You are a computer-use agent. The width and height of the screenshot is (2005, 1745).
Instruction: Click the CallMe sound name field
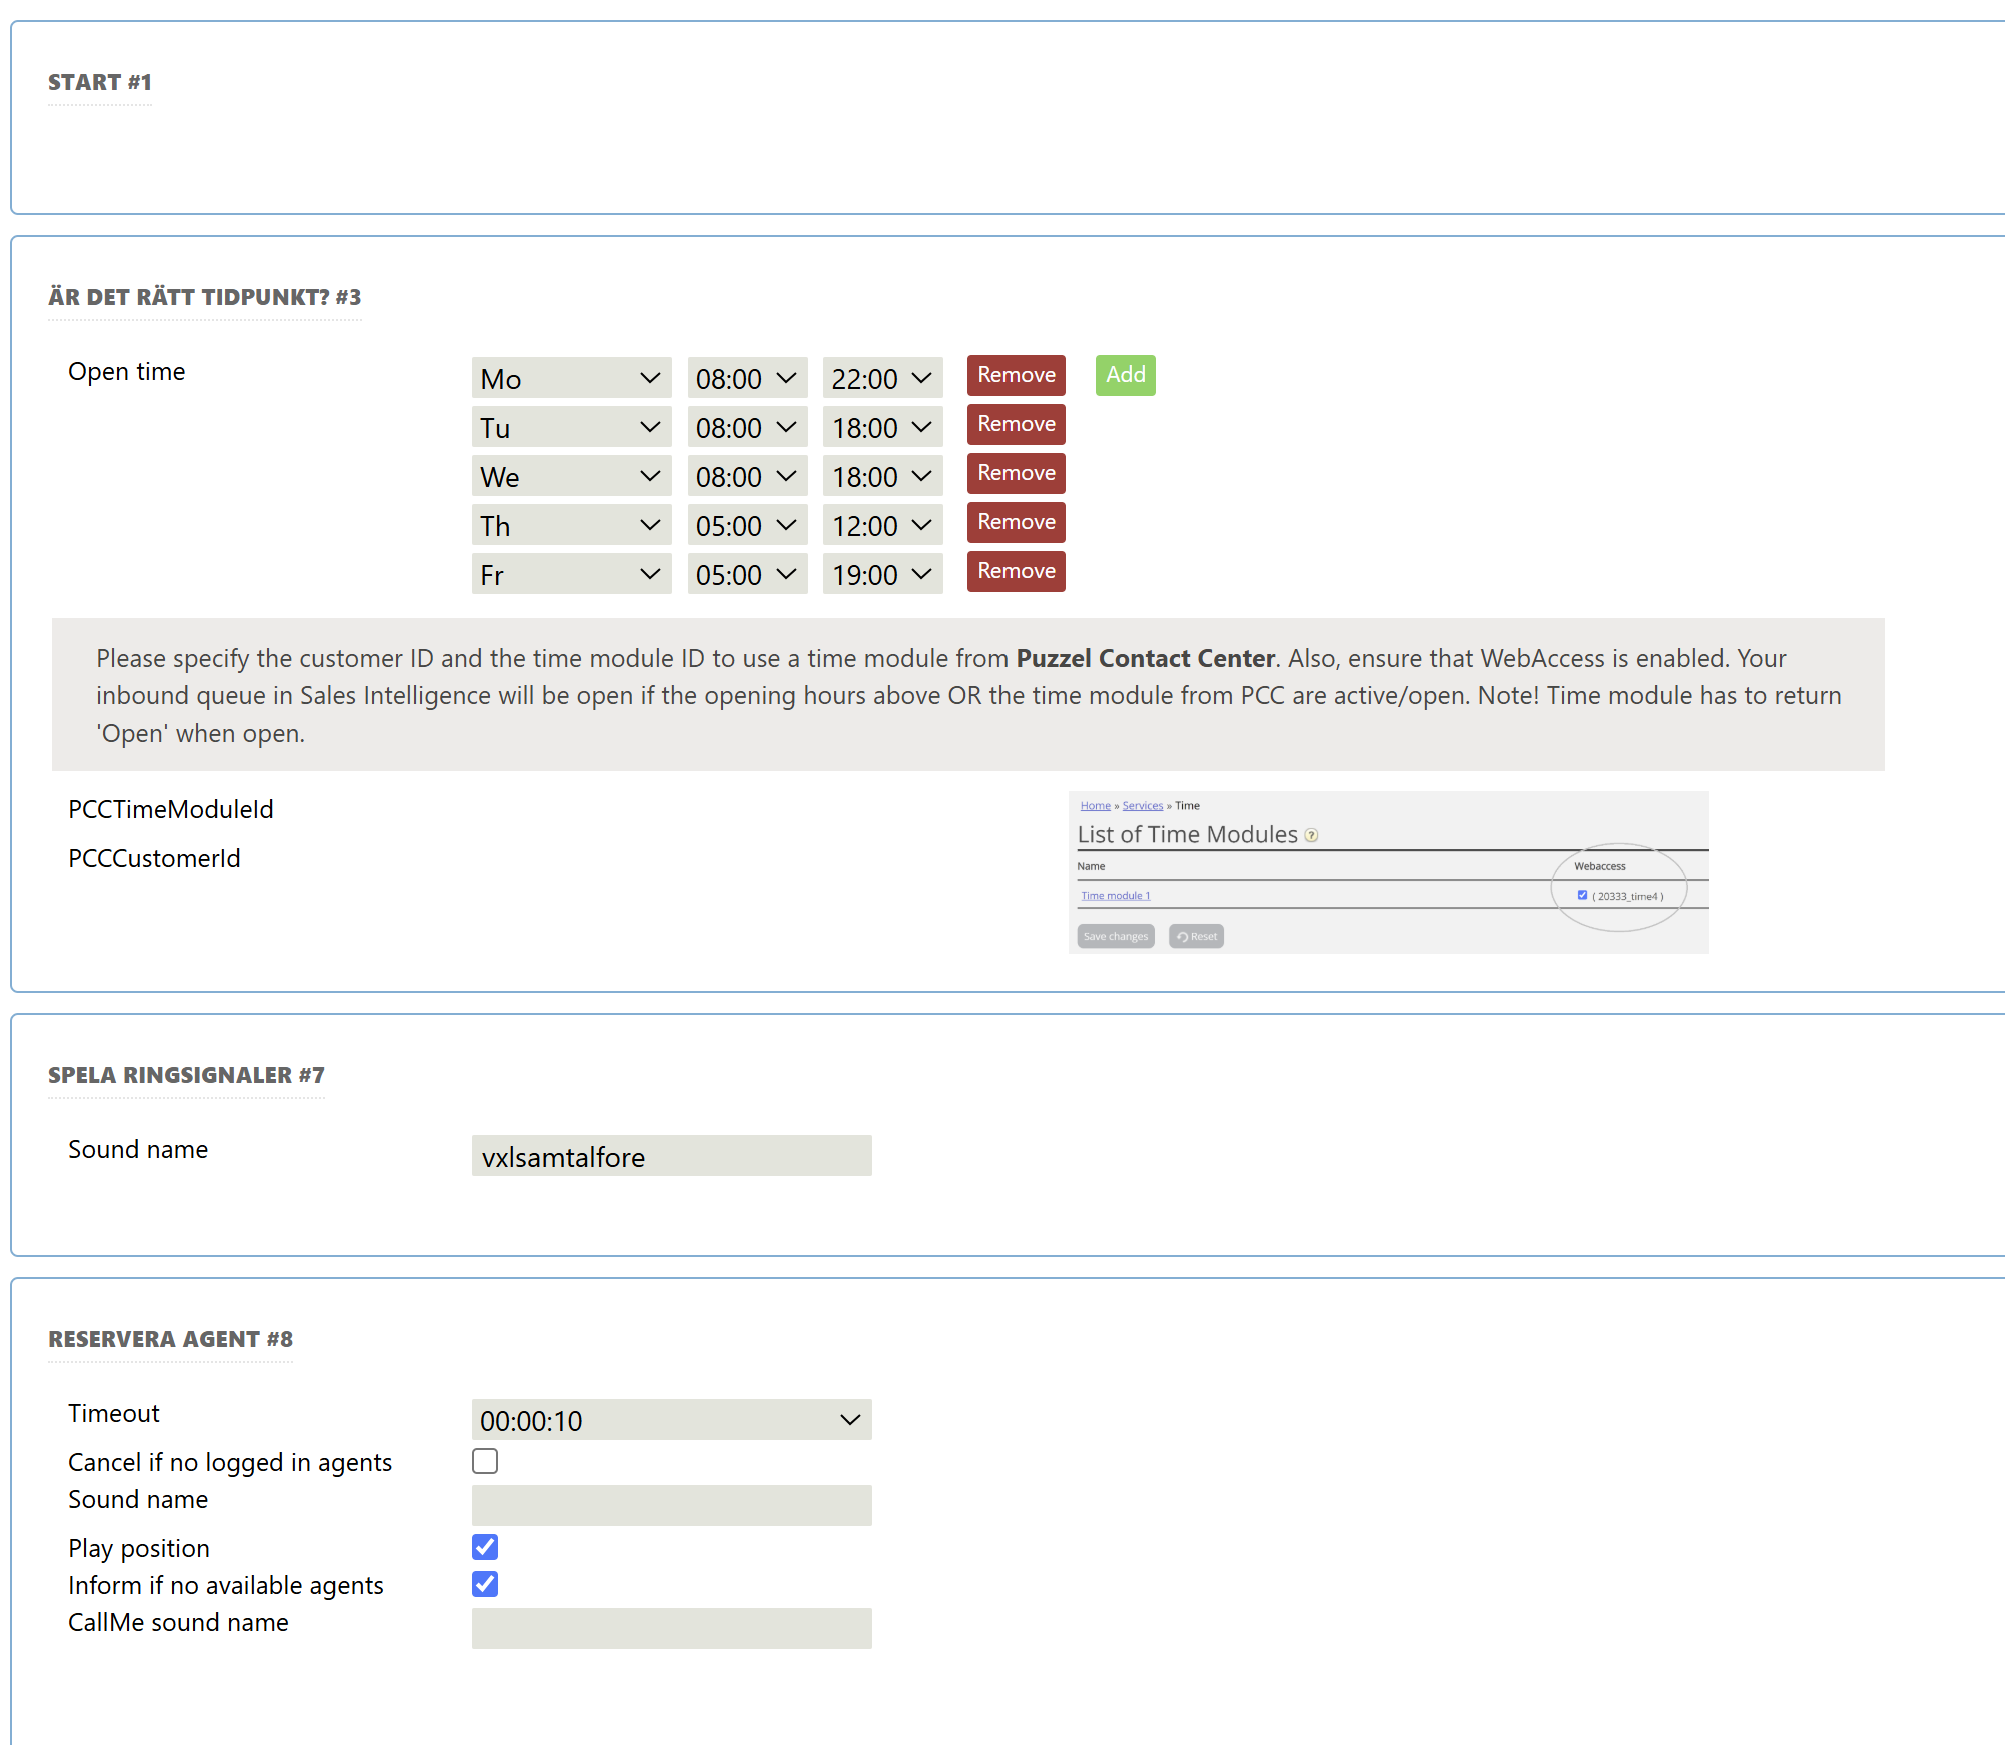pyautogui.click(x=670, y=1628)
